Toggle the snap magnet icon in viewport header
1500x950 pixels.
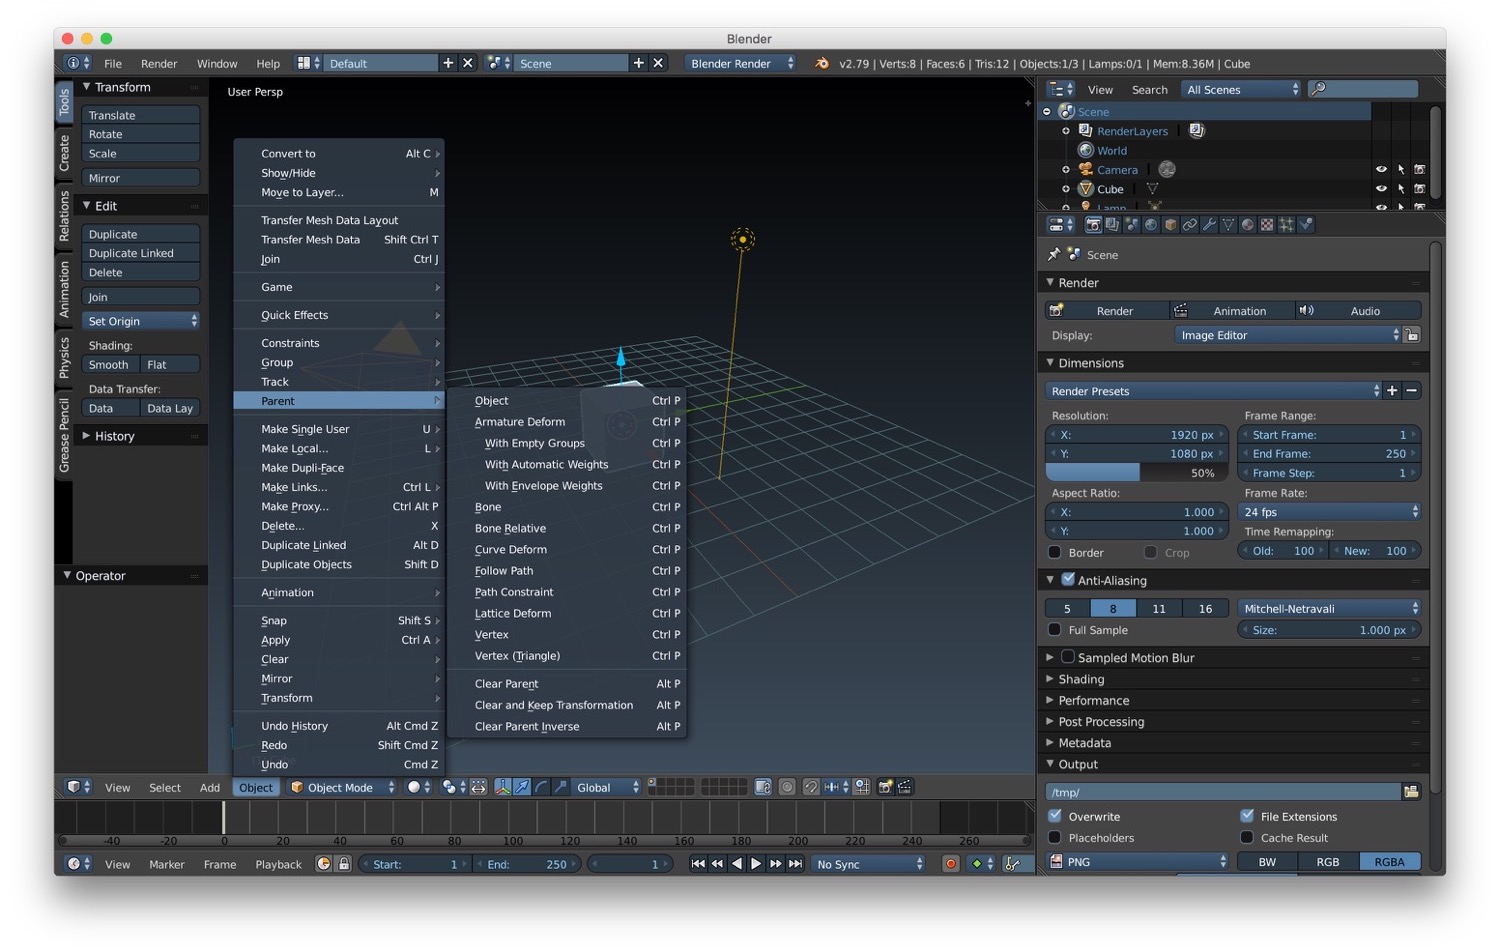click(x=811, y=787)
